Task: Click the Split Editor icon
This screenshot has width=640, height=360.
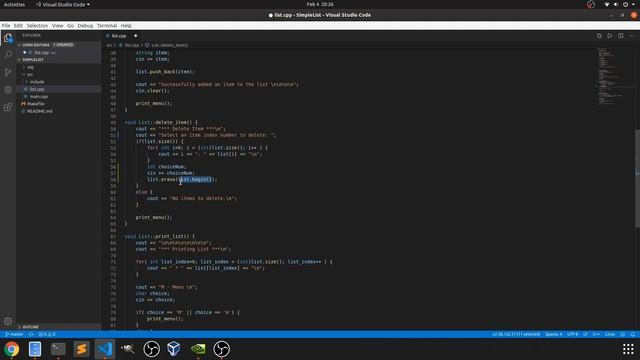Action: point(620,36)
